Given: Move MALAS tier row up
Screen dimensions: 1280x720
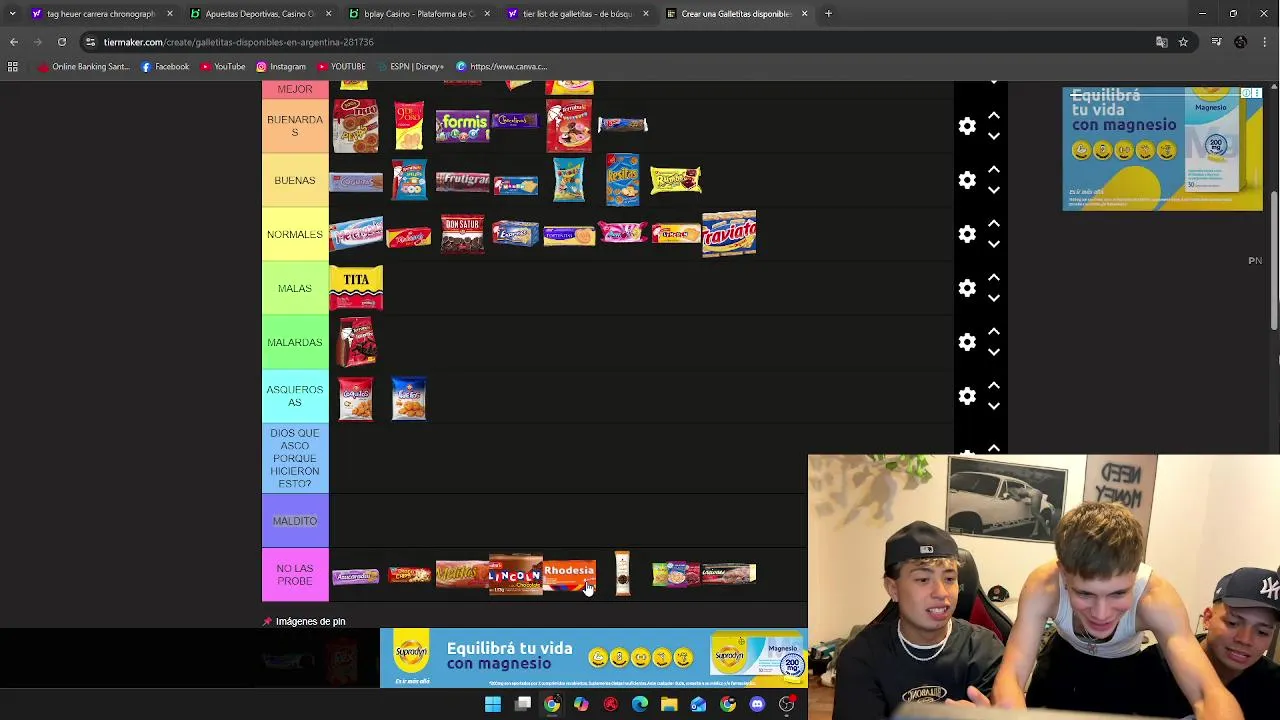Looking at the screenshot, I should click(994, 278).
